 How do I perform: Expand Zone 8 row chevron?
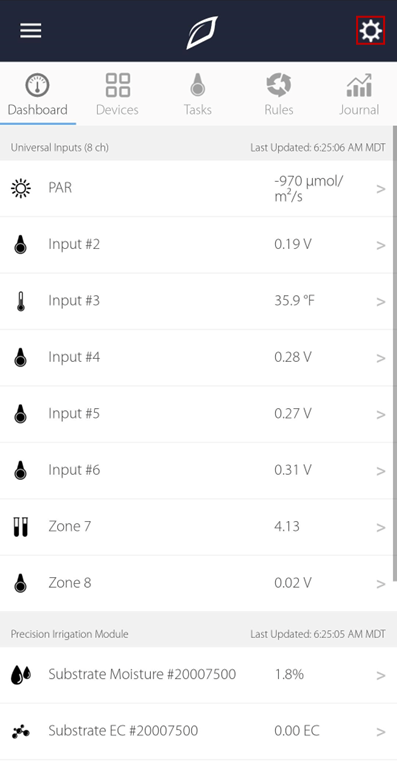381,584
